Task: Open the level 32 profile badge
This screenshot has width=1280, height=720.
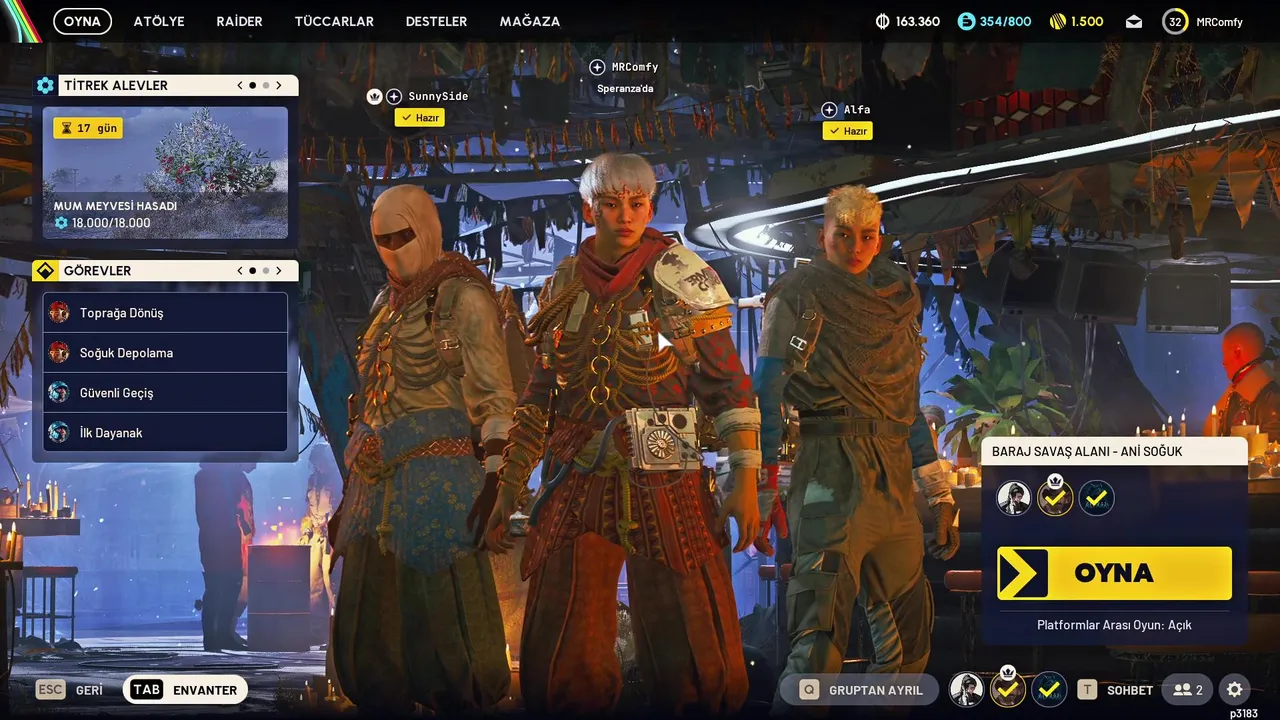Action: [x=1175, y=21]
